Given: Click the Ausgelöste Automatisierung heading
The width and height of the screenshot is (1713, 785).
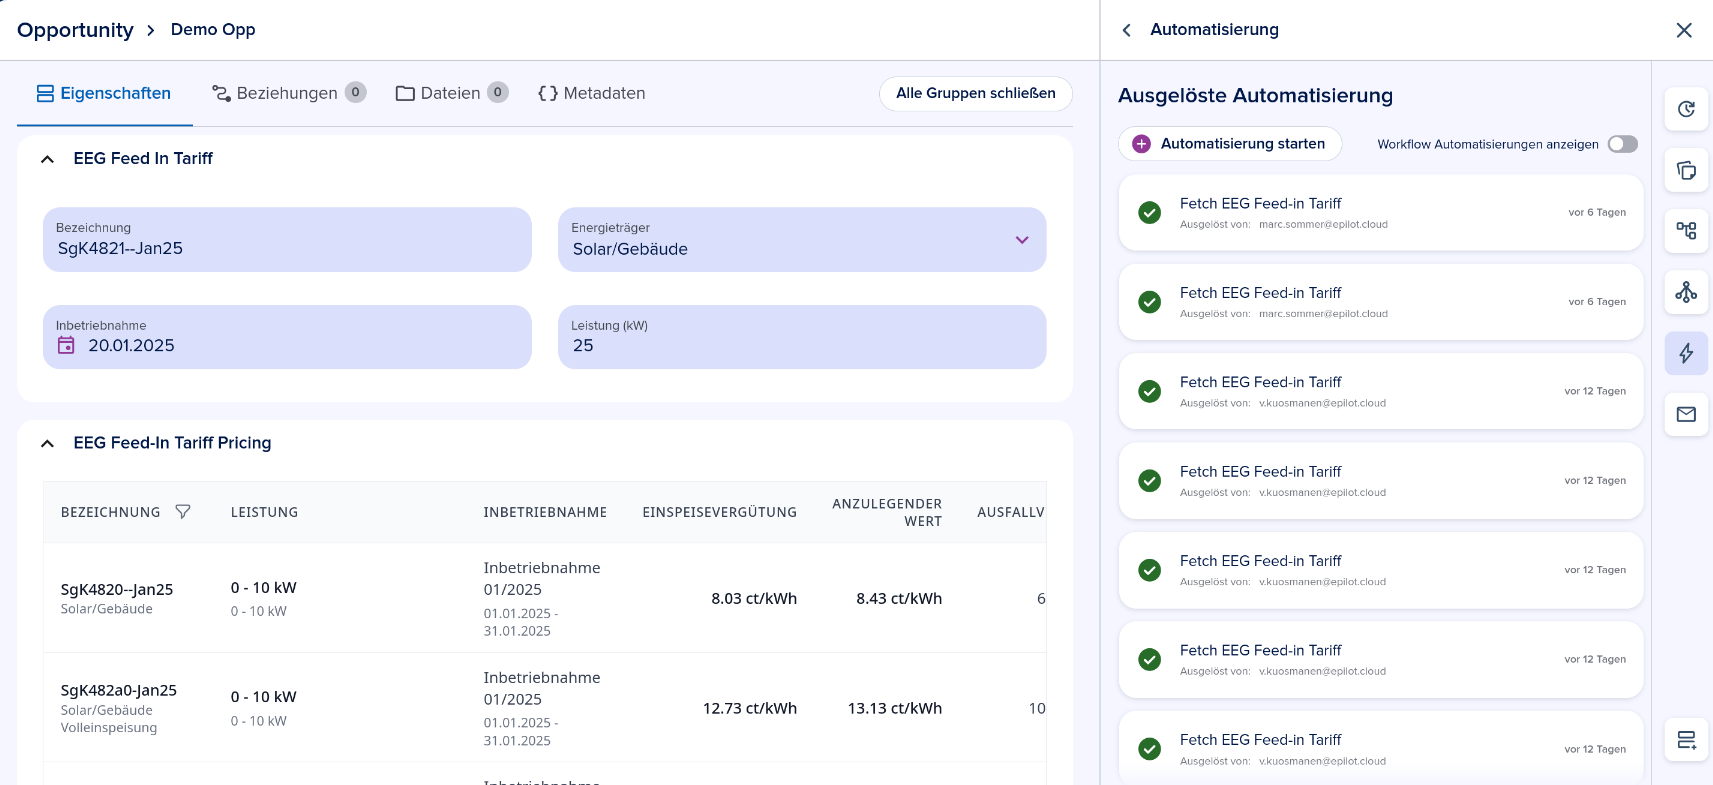Looking at the screenshot, I should (1255, 95).
